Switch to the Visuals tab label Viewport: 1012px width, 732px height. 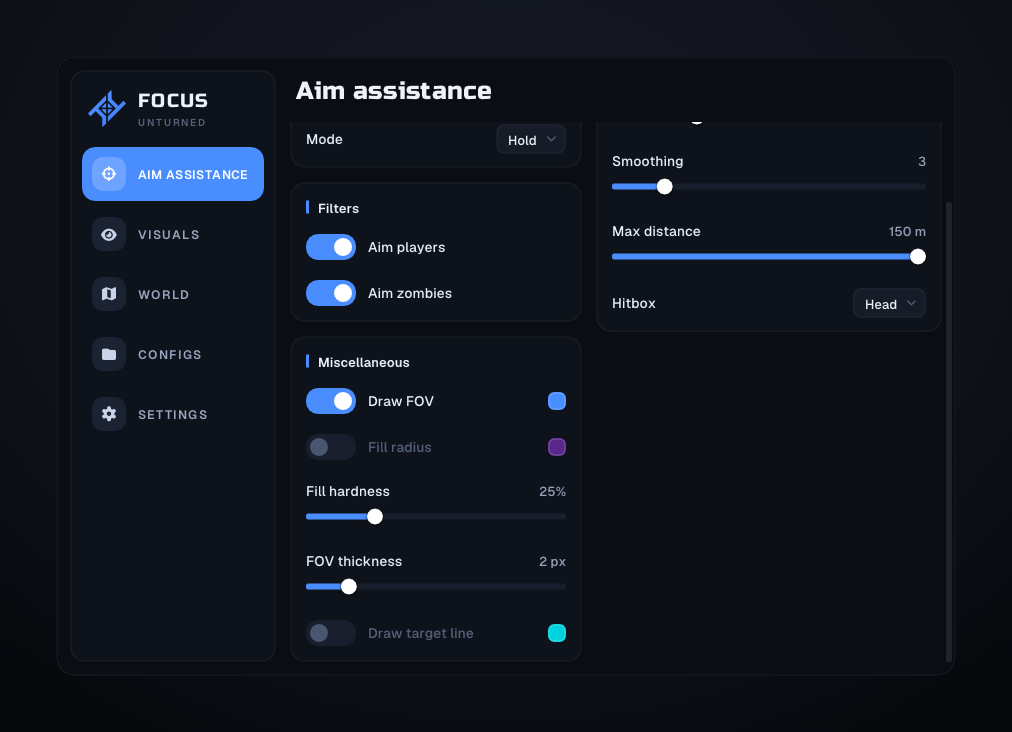point(169,235)
